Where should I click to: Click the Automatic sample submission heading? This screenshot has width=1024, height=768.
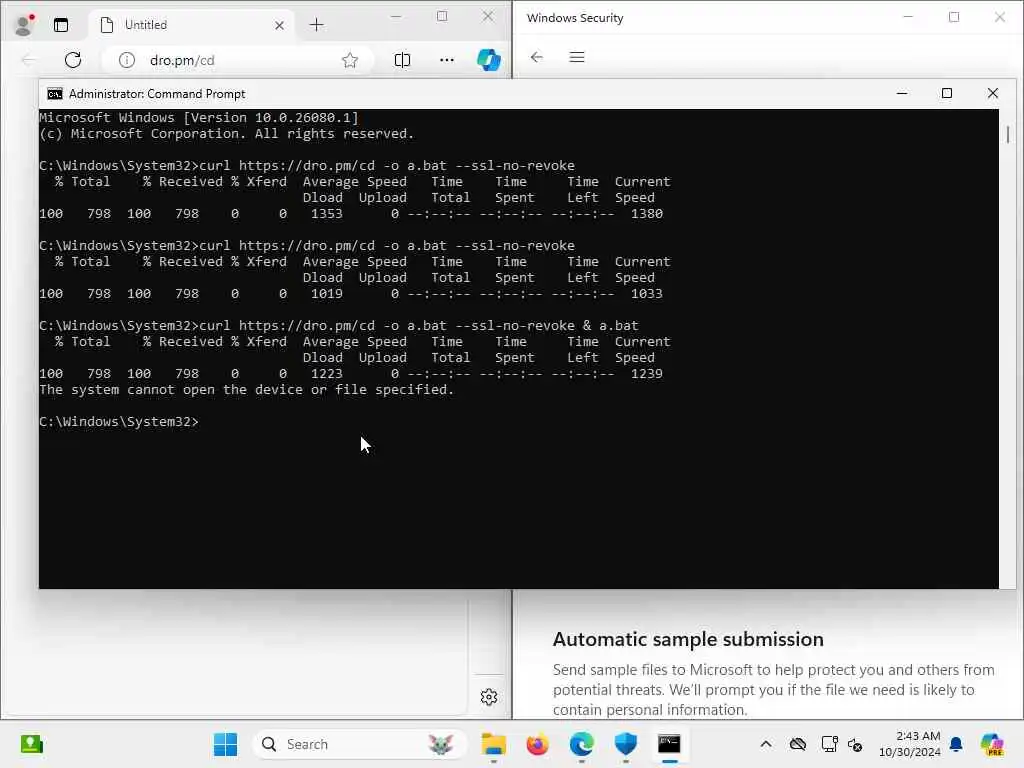(x=688, y=639)
